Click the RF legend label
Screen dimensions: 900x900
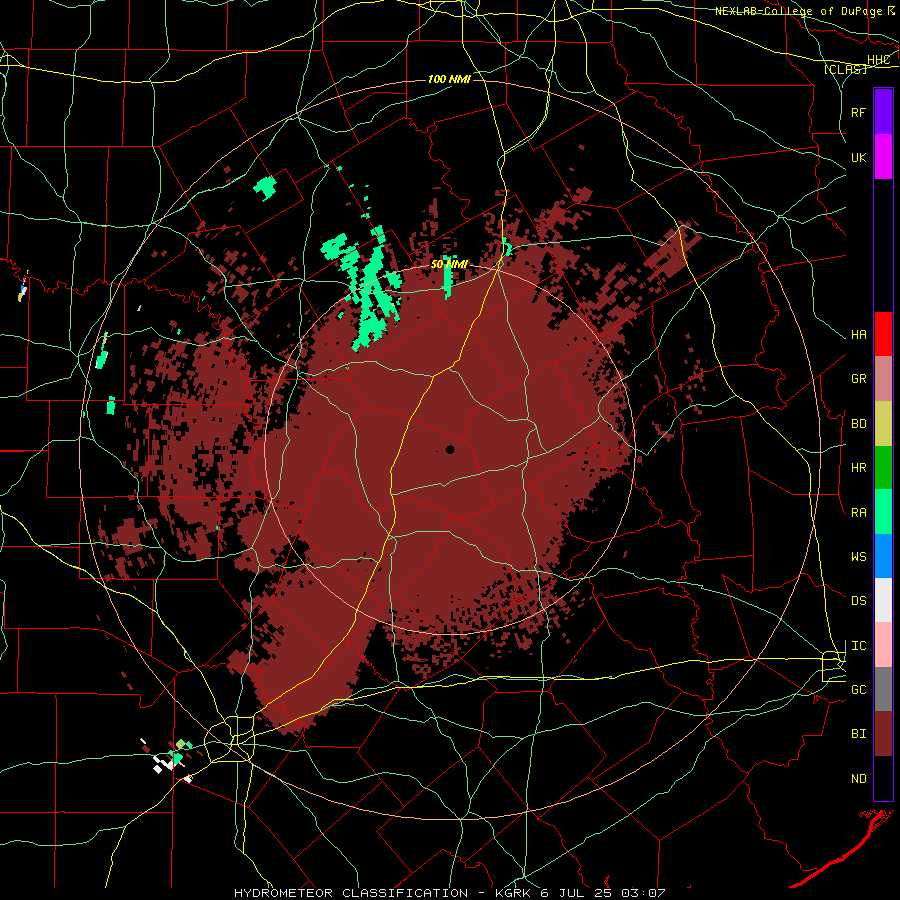[x=859, y=112]
